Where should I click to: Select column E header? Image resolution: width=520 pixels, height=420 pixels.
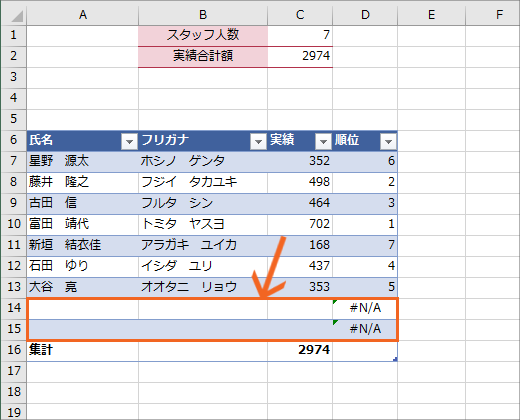(x=431, y=15)
